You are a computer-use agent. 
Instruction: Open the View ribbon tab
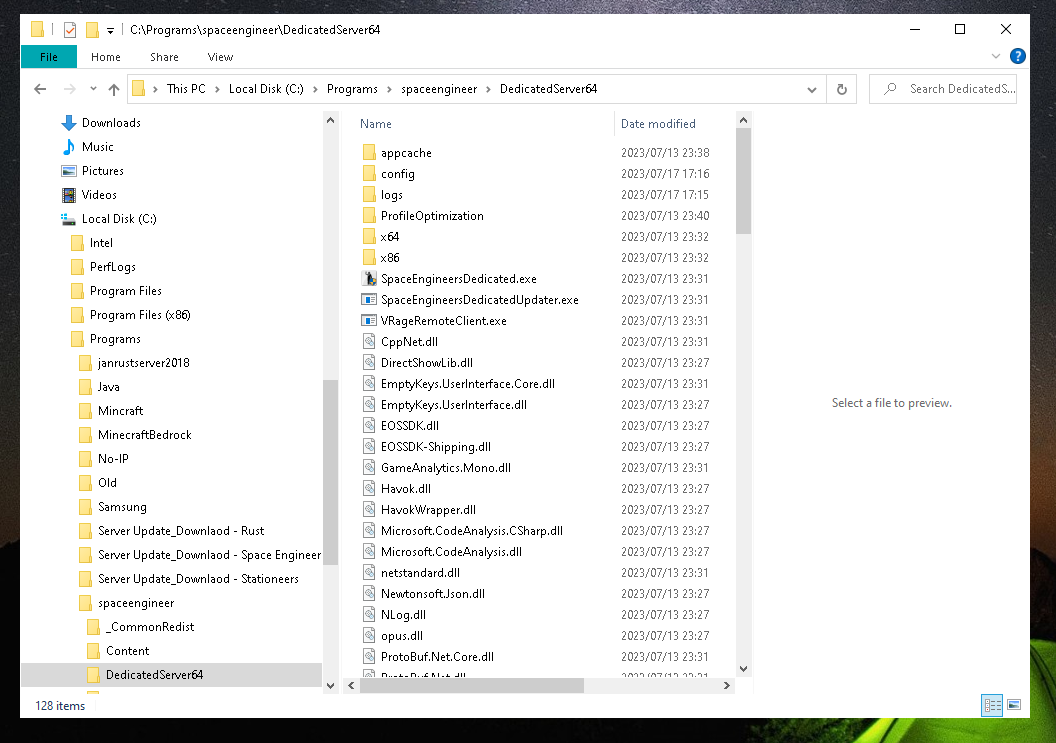[220, 57]
